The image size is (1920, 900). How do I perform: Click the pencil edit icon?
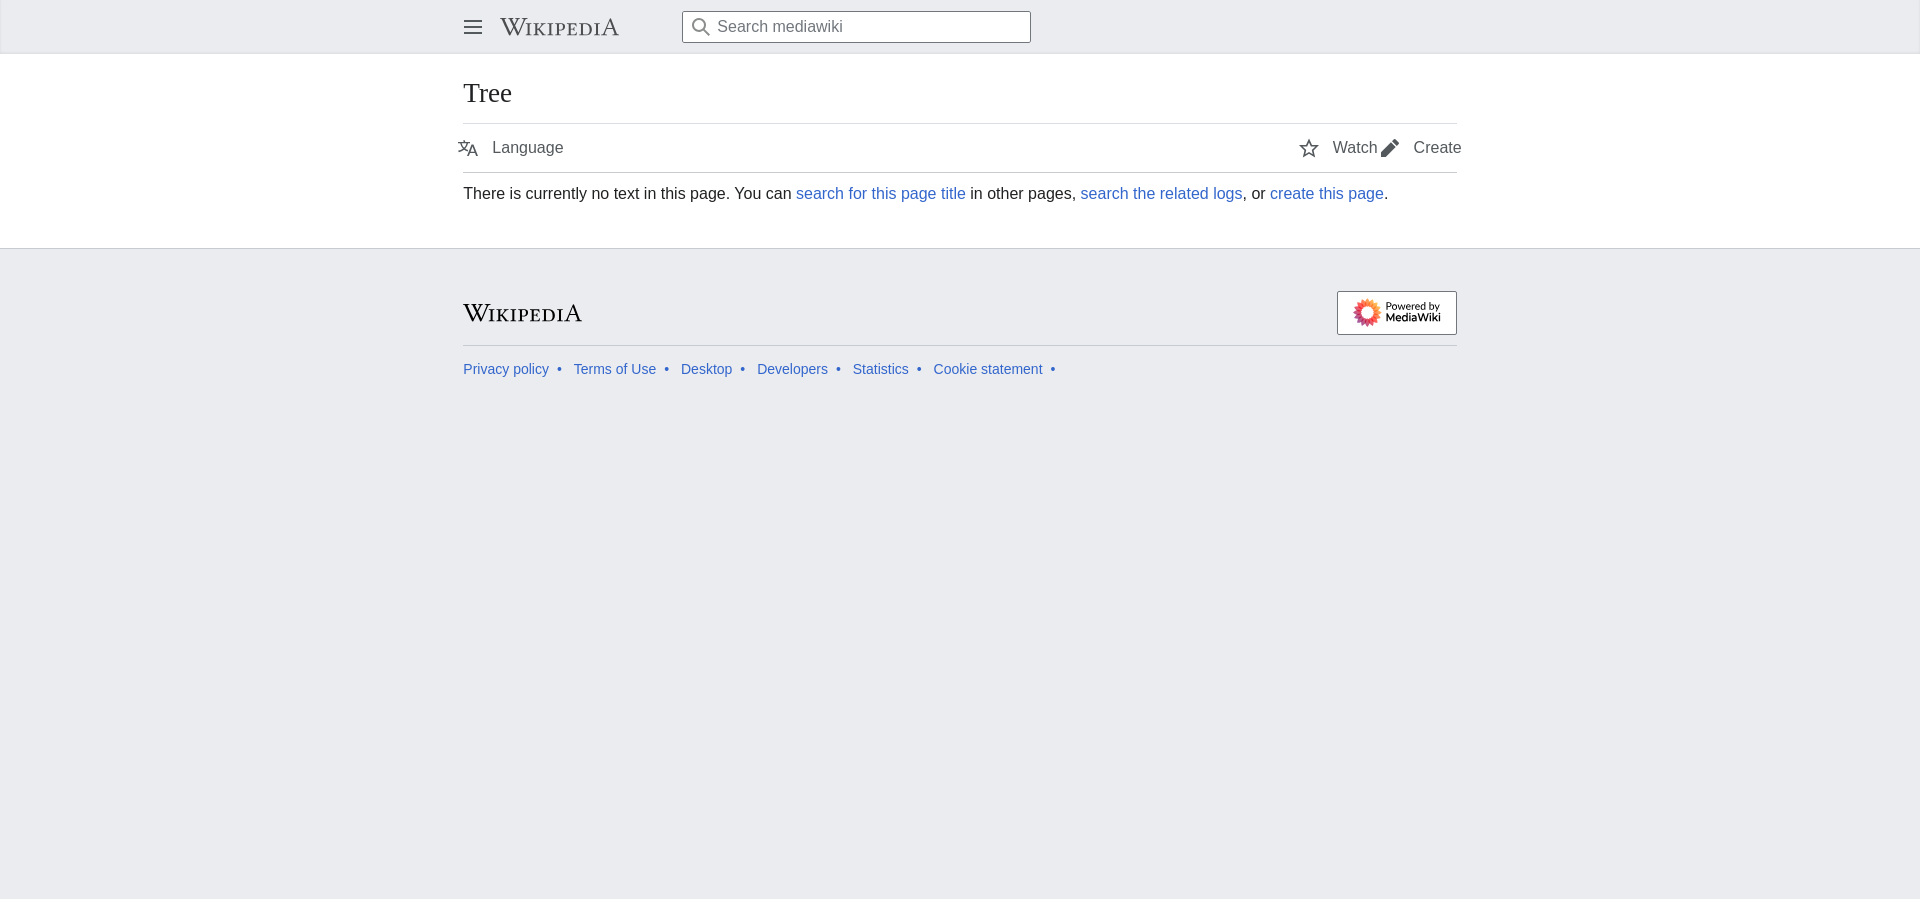pyautogui.click(x=1390, y=148)
